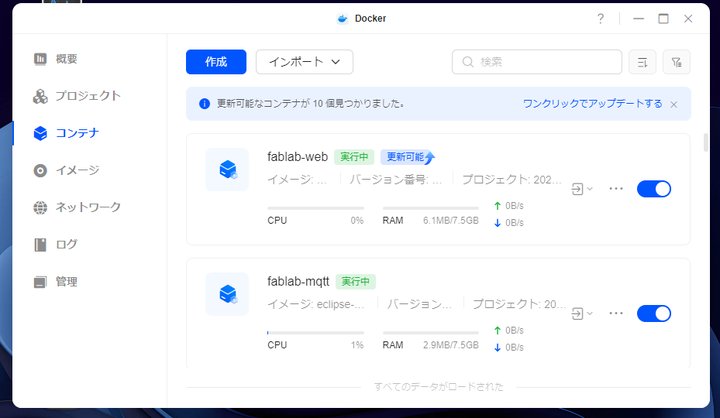
Task: Open more options for fablab-web
Action: (x=616, y=189)
